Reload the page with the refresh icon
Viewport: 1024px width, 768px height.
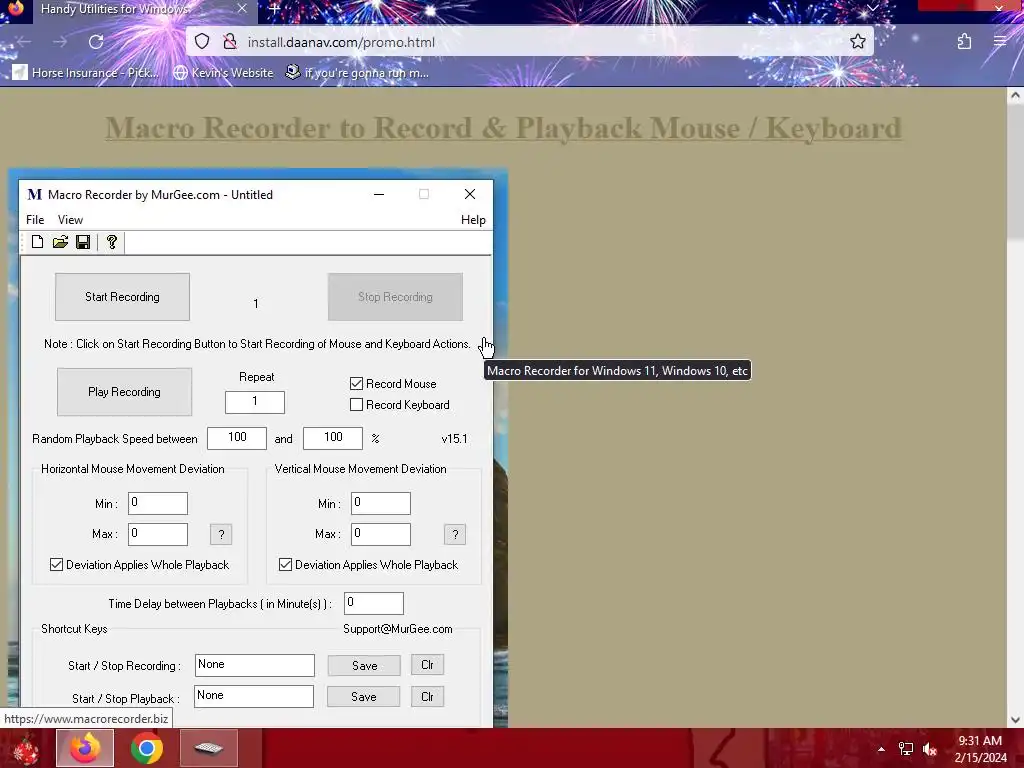(96, 42)
